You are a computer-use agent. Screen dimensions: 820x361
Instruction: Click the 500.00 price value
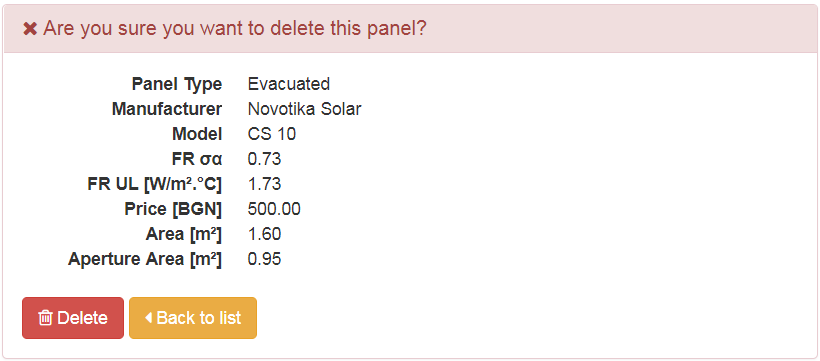(x=274, y=209)
